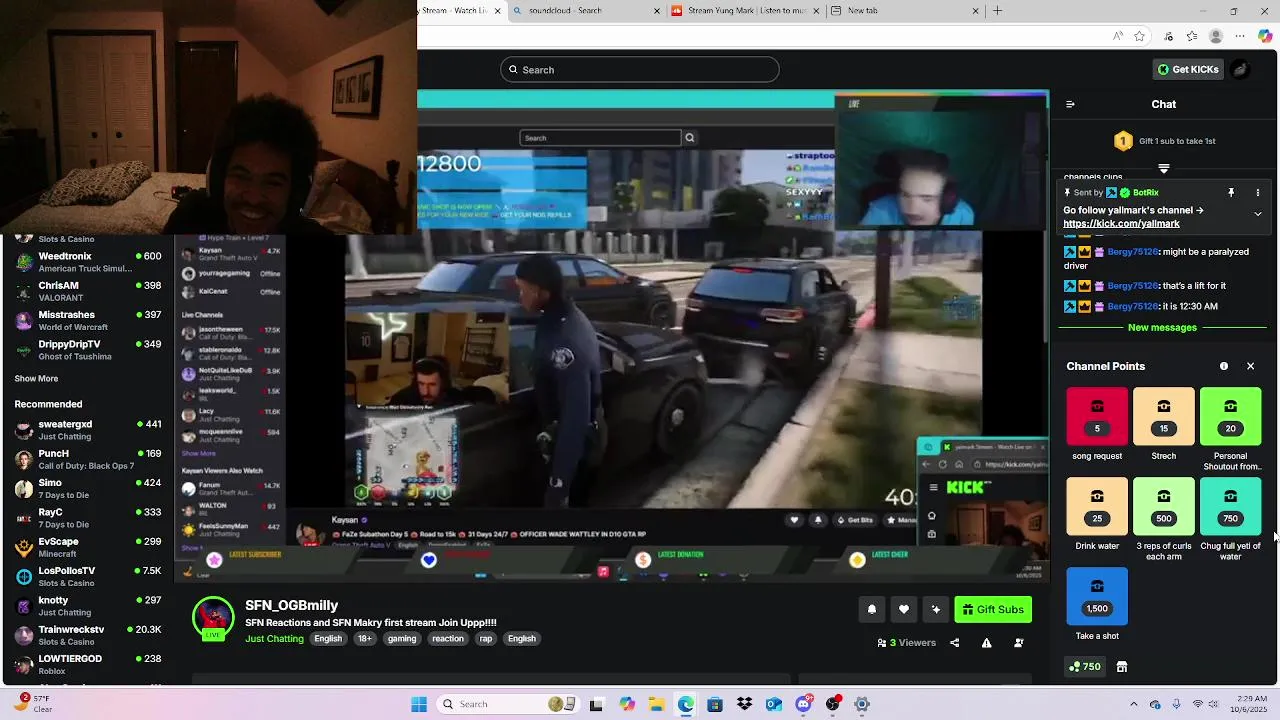Open the profile avatar menu in Kick header
The width and height of the screenshot is (1280, 720).
tap(1240, 69)
